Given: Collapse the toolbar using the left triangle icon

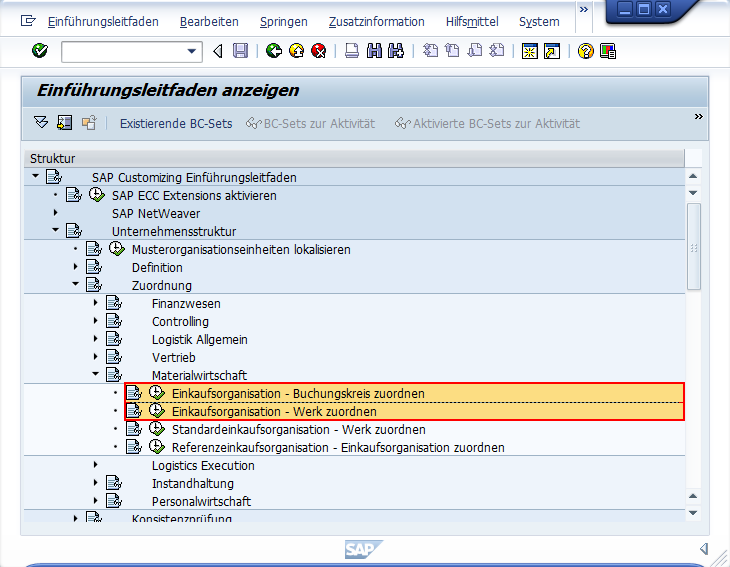Looking at the screenshot, I should (217, 51).
